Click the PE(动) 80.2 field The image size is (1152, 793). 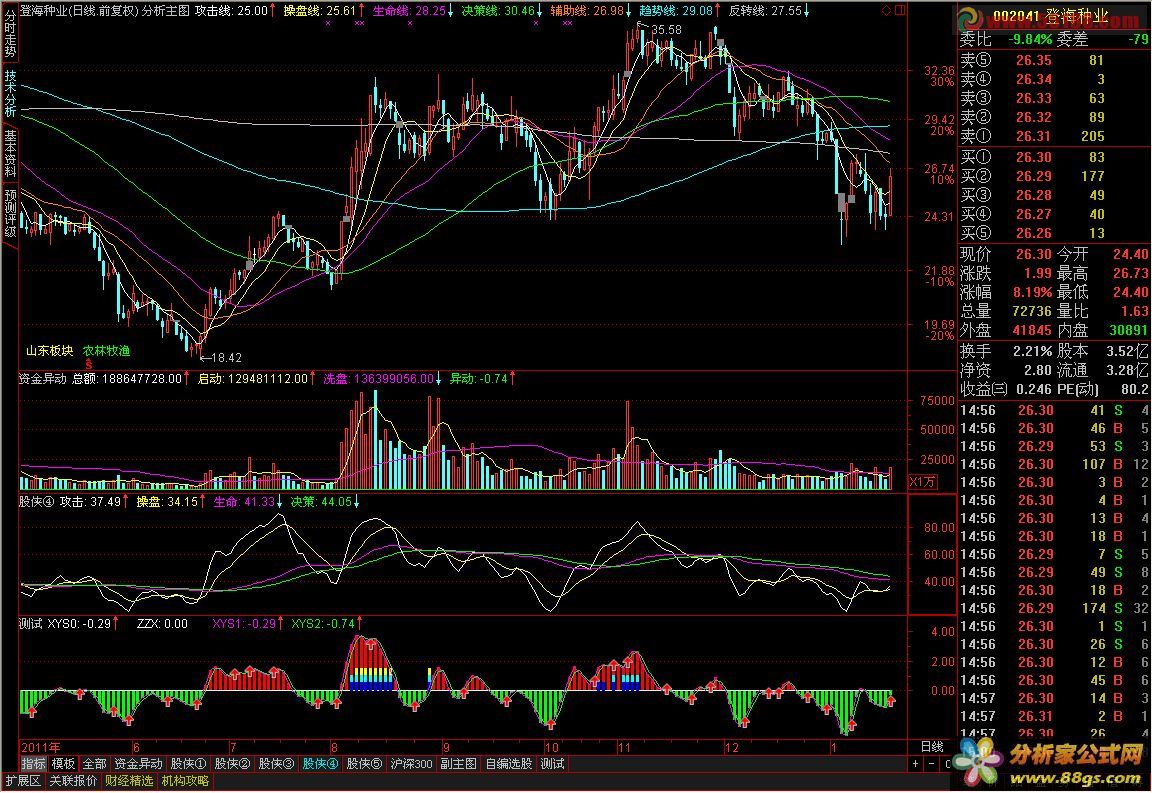(1103, 389)
